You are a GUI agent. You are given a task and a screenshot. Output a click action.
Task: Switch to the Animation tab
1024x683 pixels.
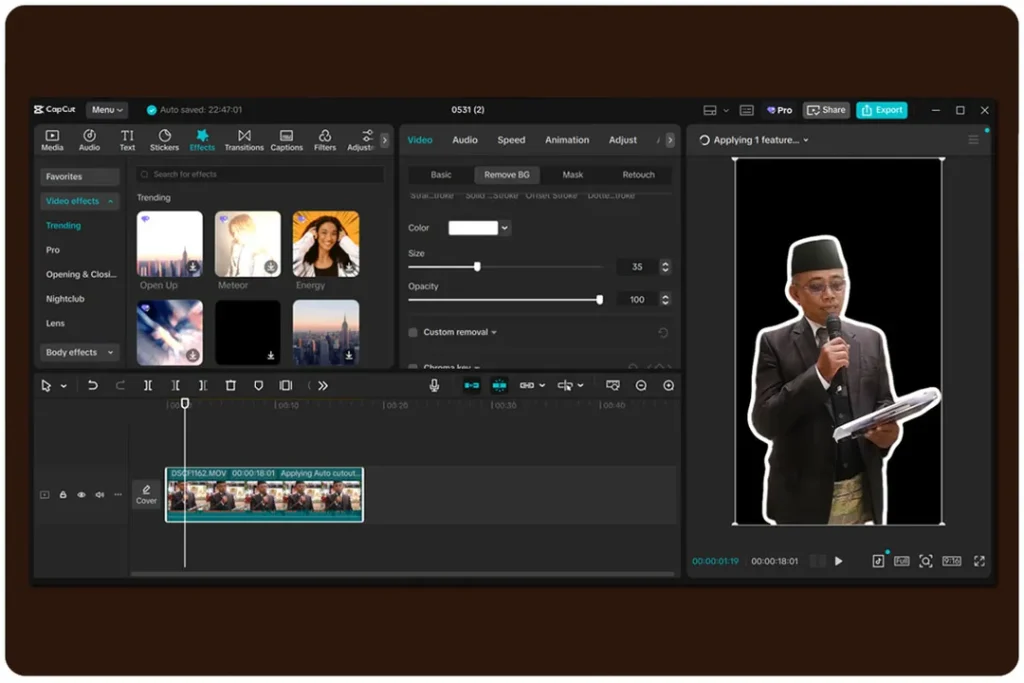click(567, 140)
